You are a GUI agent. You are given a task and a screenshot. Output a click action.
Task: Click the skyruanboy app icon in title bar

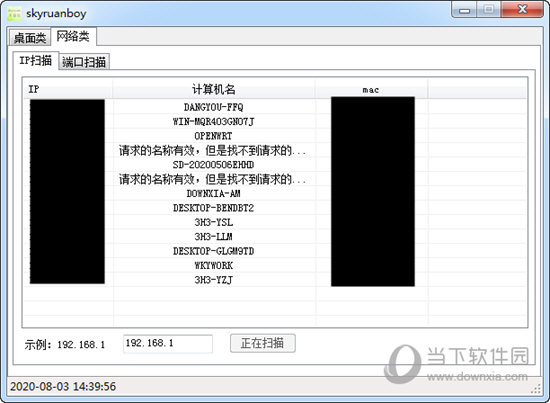[x=14, y=13]
